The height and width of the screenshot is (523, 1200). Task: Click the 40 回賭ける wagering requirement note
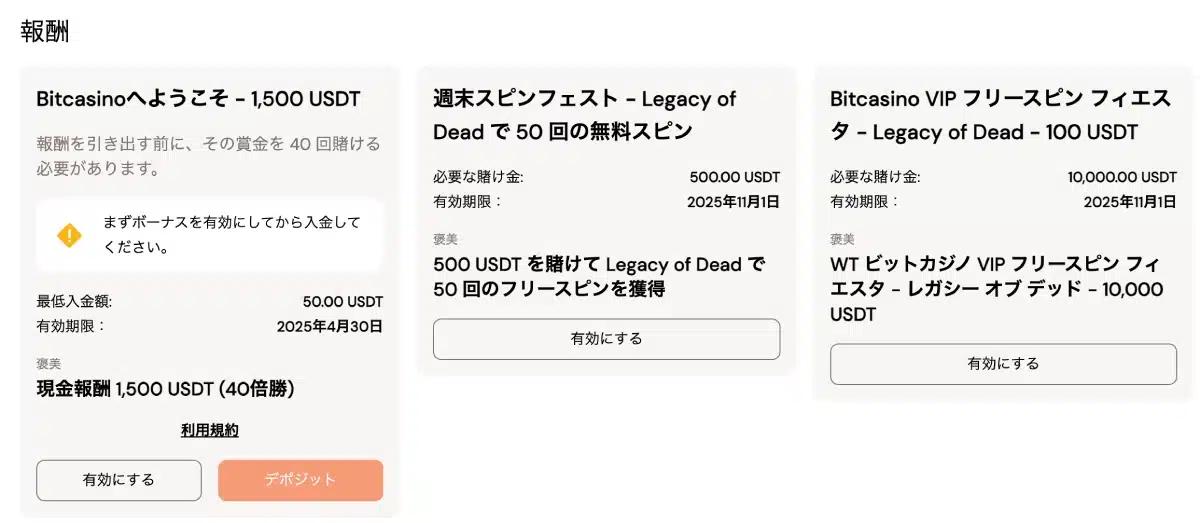pyautogui.click(x=208, y=156)
